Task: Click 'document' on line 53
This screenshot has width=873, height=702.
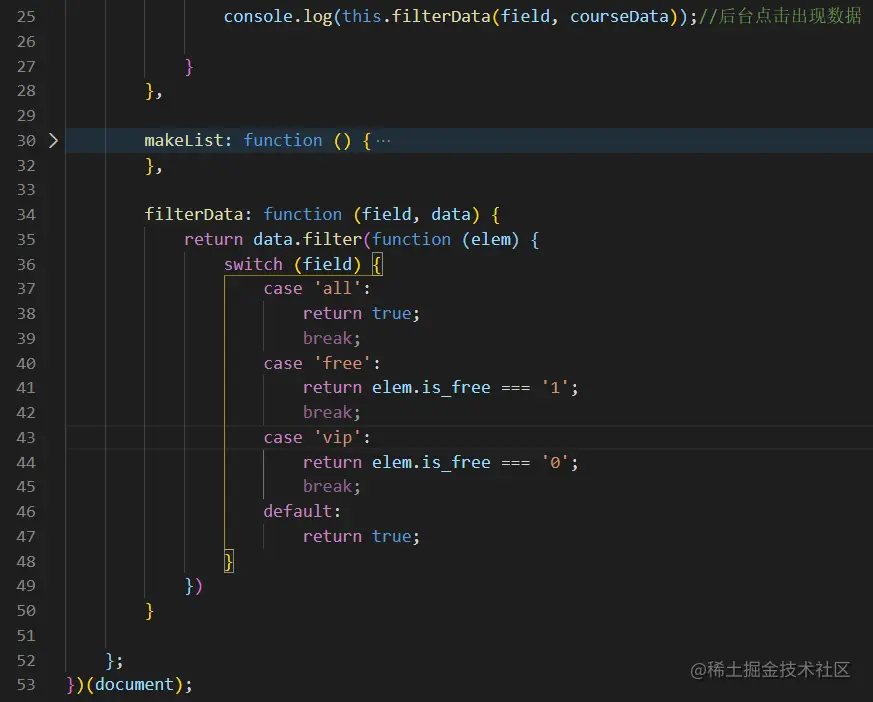Action: (x=134, y=684)
